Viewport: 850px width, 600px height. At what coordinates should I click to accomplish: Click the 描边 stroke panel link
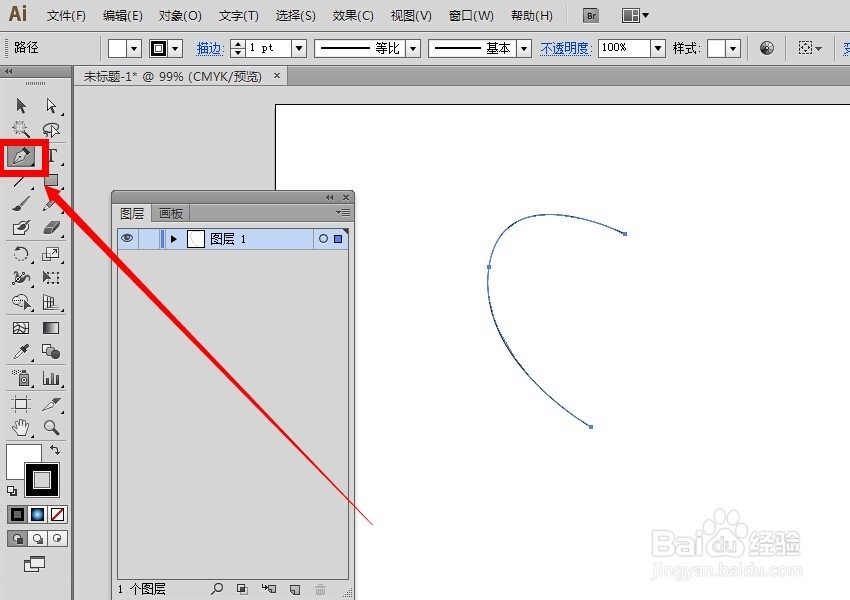(210, 48)
